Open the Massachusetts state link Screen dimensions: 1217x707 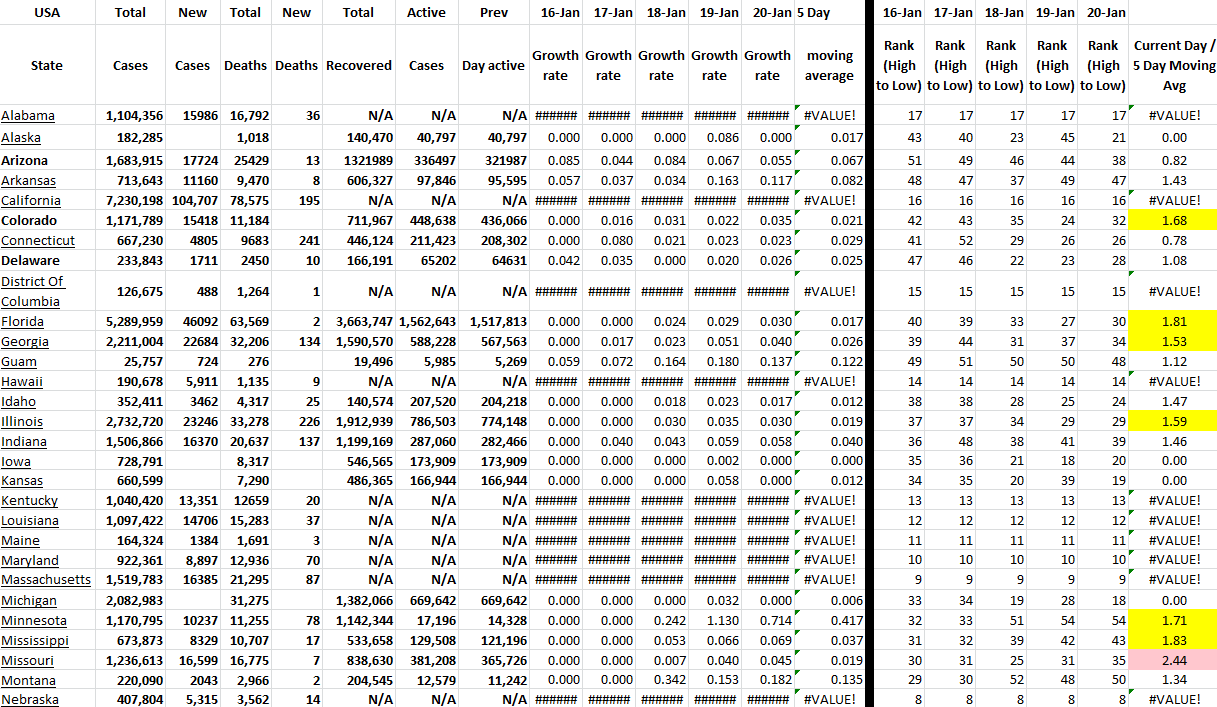tap(46, 580)
